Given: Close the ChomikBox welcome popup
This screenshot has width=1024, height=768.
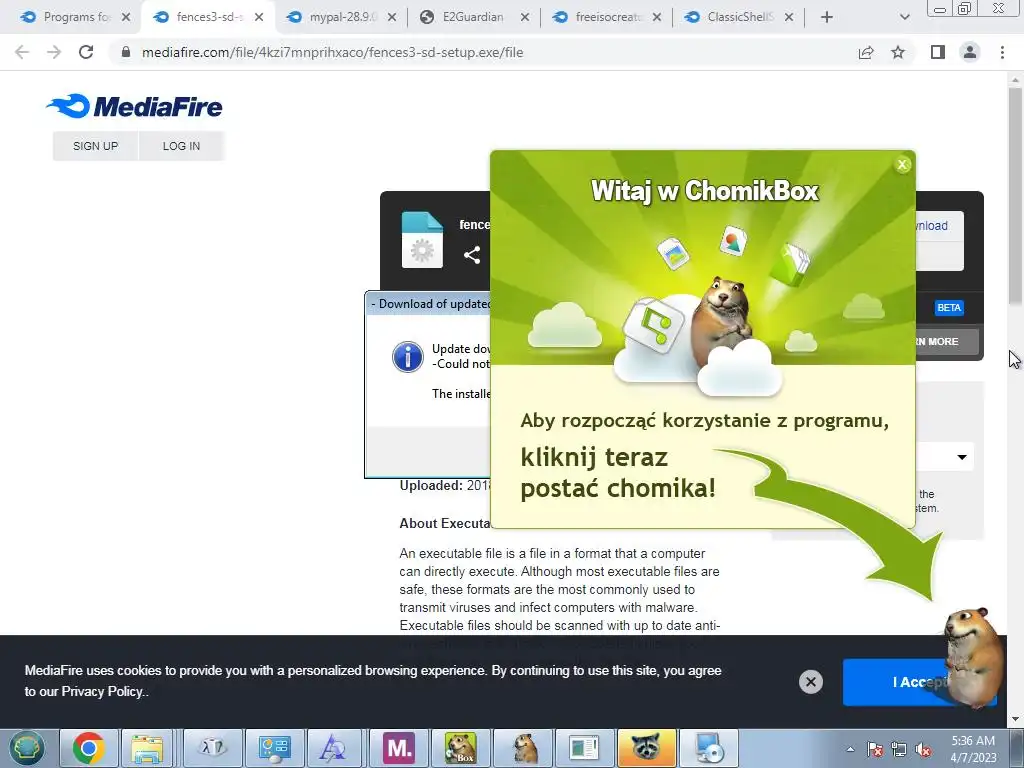Looking at the screenshot, I should point(902,165).
